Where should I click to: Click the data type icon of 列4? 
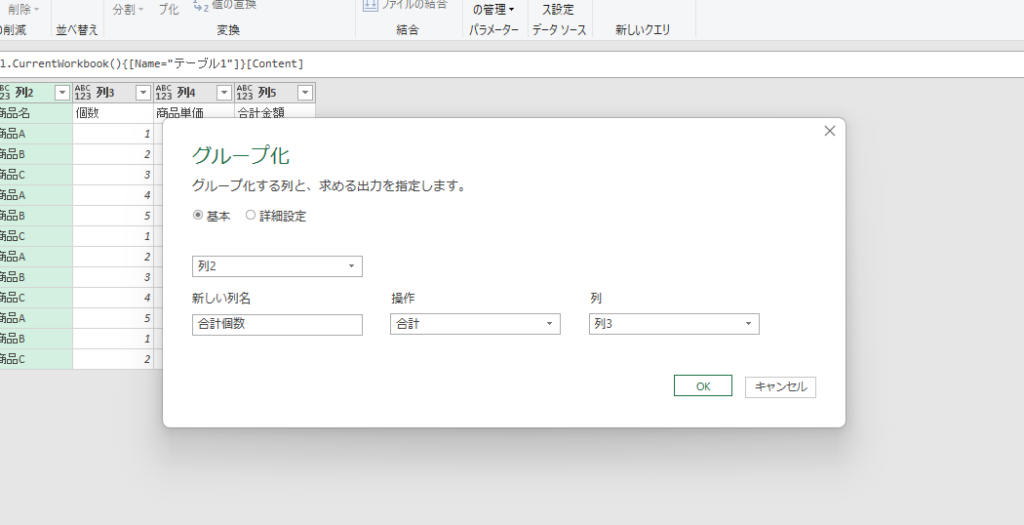tap(164, 93)
